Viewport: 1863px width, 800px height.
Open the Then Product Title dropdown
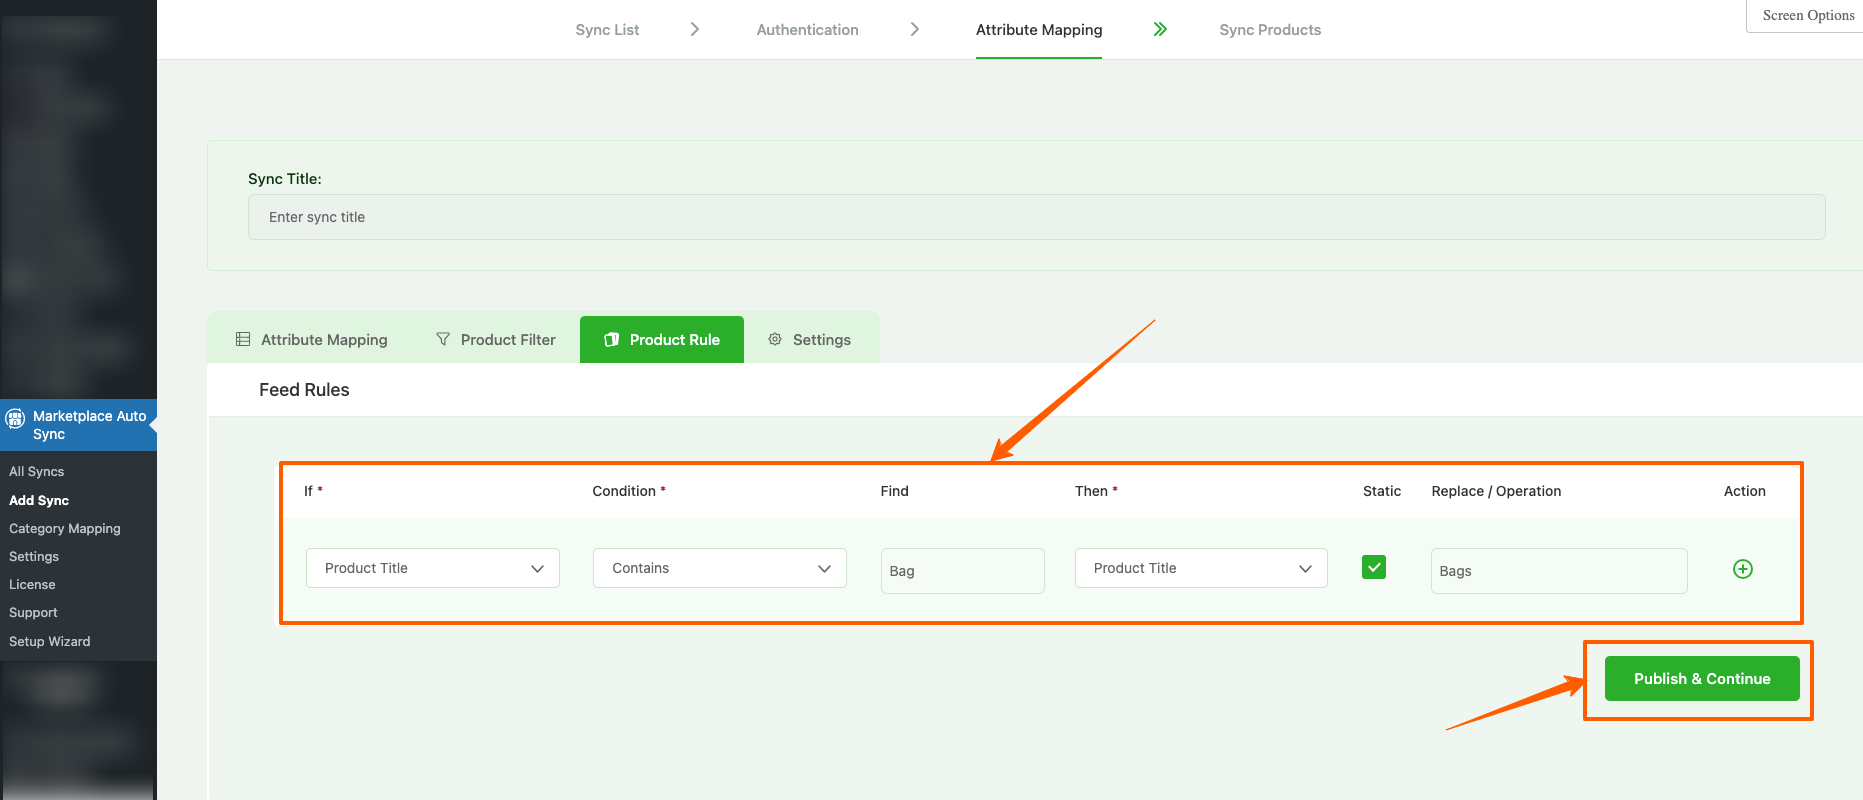tap(1200, 568)
